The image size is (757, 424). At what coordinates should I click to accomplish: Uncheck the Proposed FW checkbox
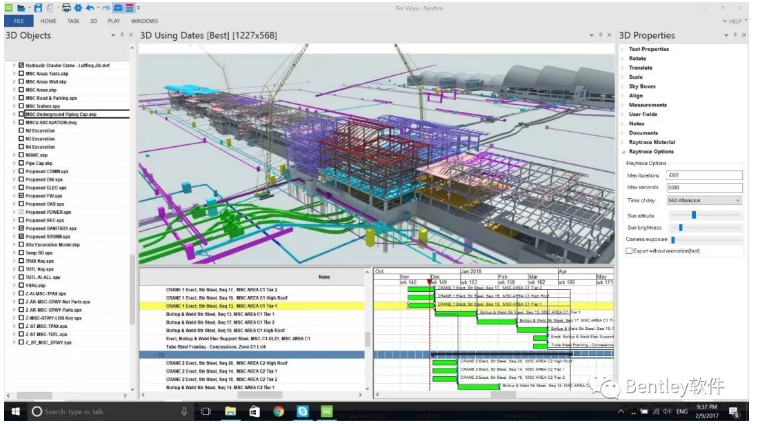point(21,196)
